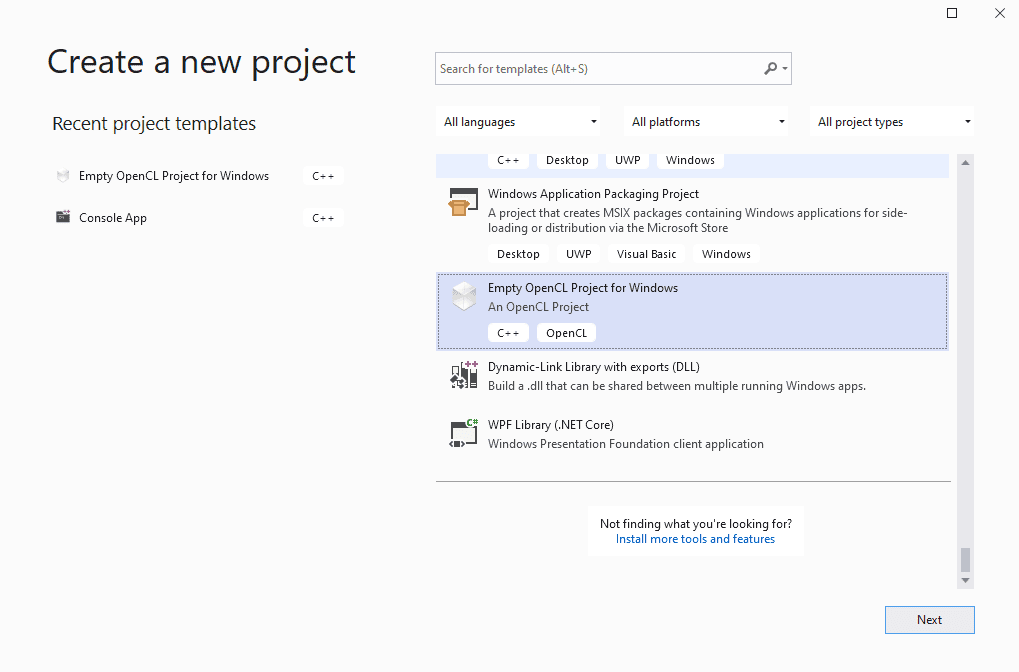Click the scrollbar down arrow

coord(965,580)
